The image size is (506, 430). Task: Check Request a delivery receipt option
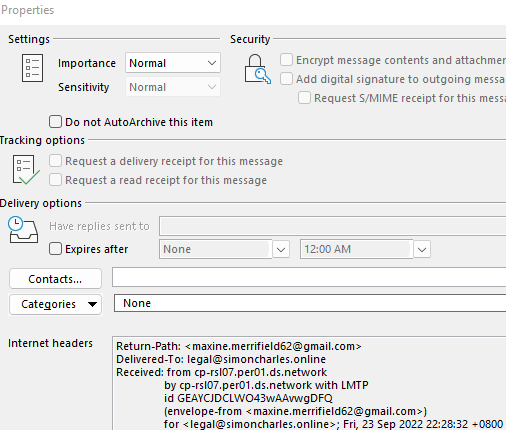pyautogui.click(x=55, y=161)
